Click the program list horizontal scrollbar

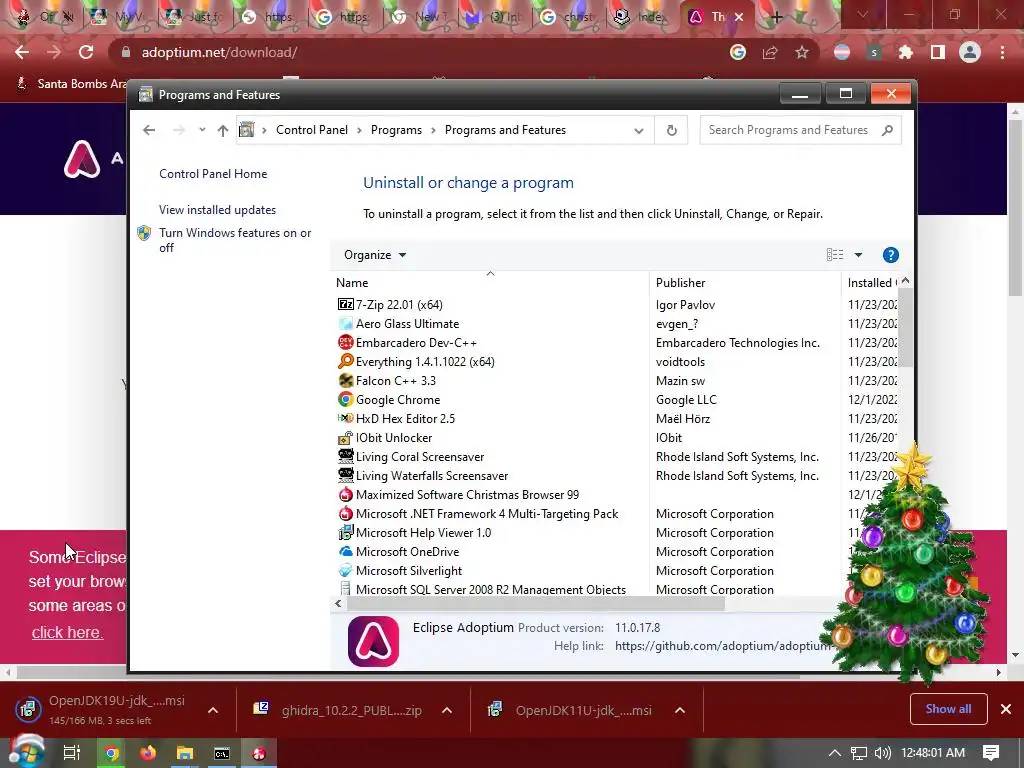(536, 603)
